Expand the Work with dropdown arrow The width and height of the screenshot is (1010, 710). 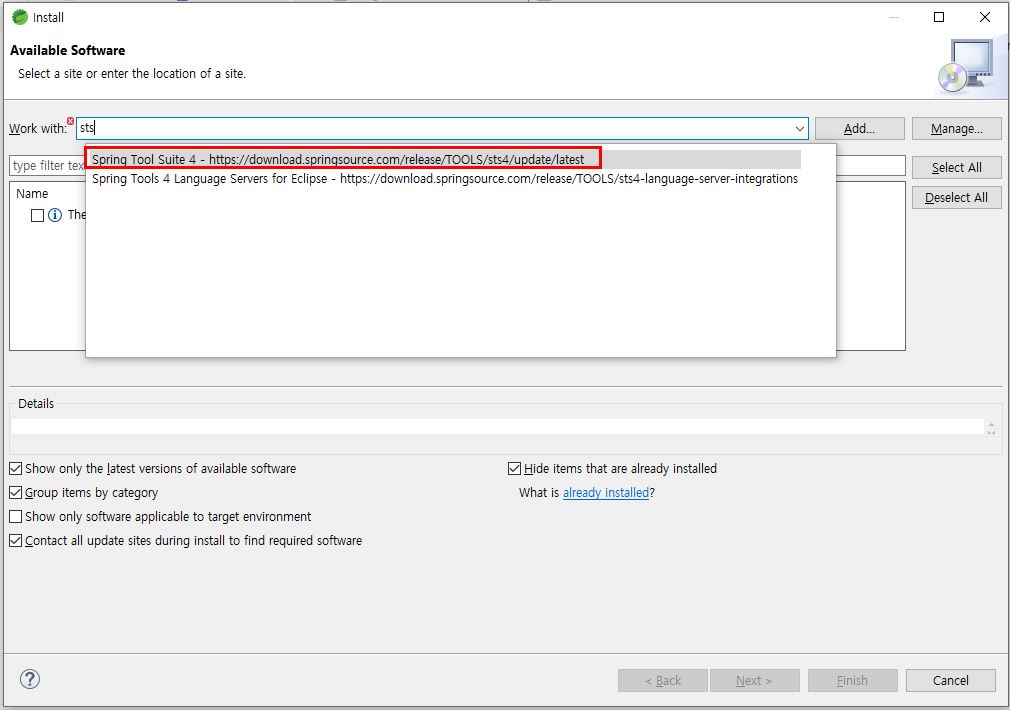click(x=799, y=129)
